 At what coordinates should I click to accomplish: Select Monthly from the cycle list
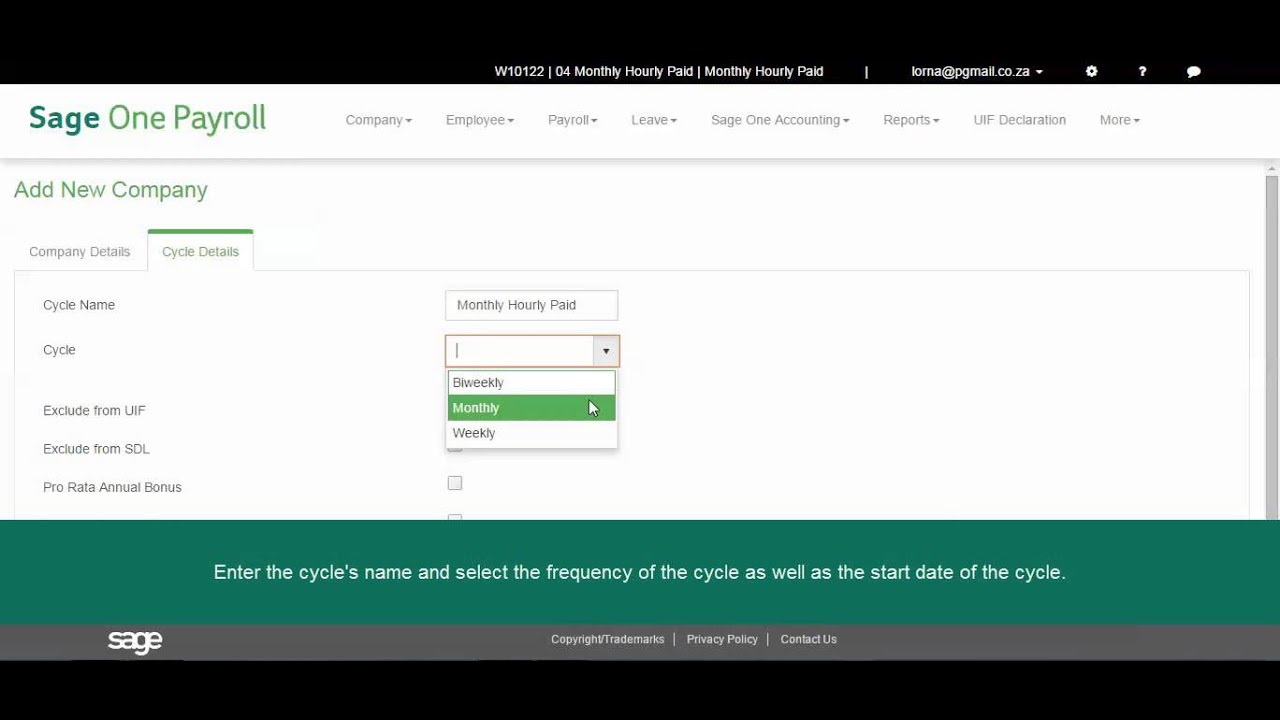point(531,408)
